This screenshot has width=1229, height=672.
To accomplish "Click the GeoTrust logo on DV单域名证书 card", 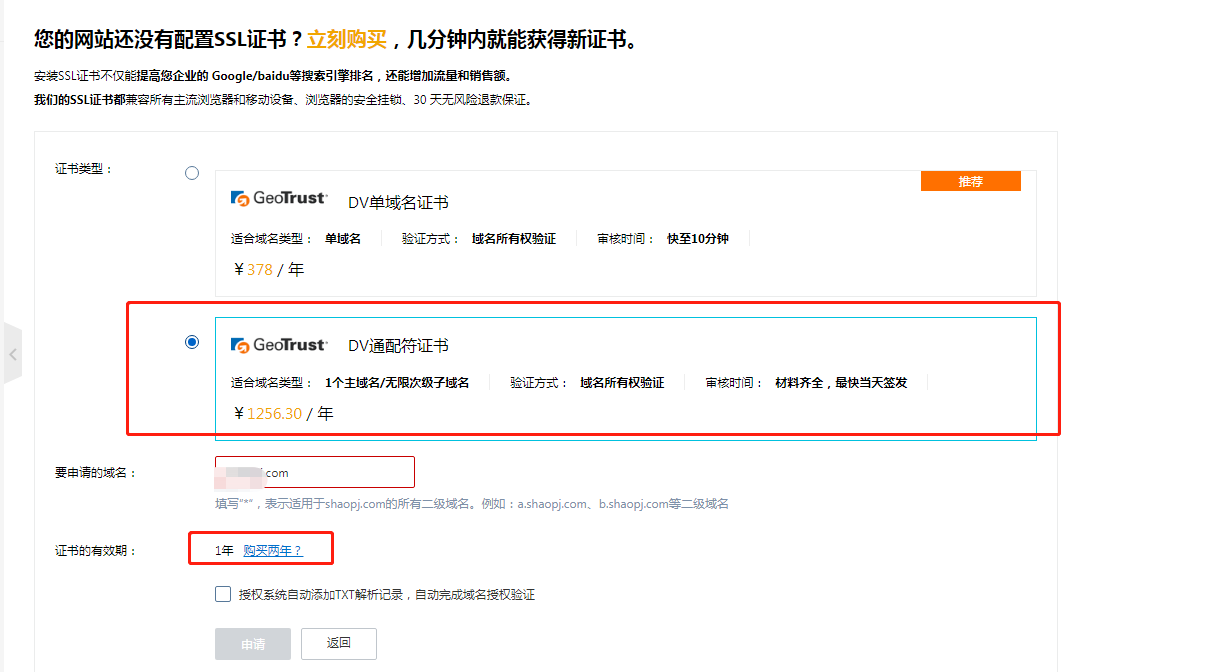I will point(279,198).
